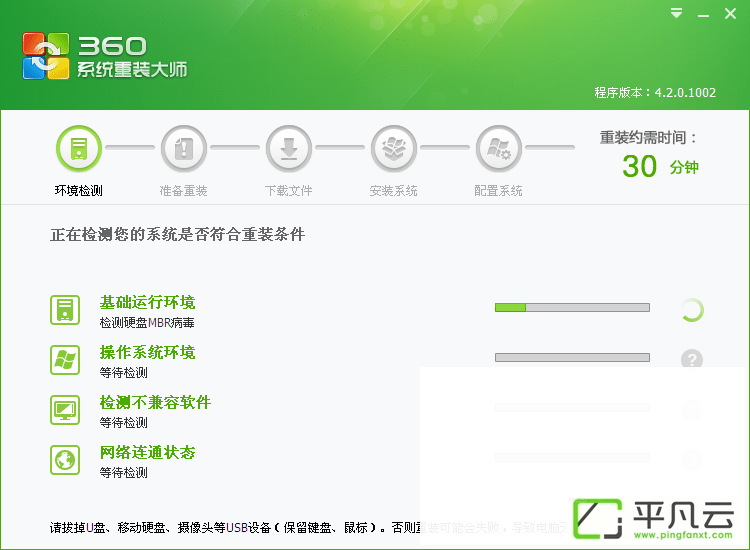The image size is (750, 550).
Task: Close the 360 reinstall window
Action: 730,13
